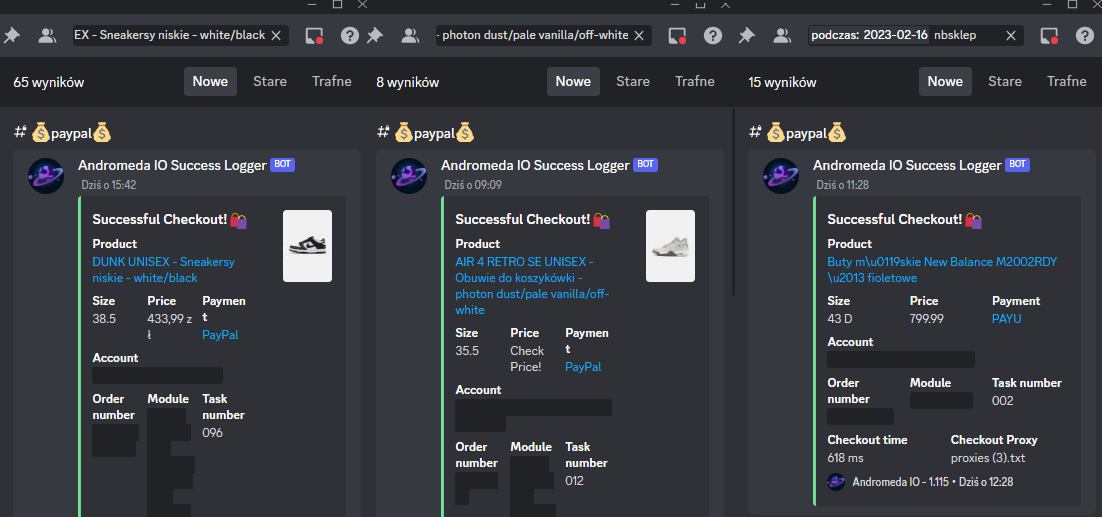Clear search 'photon dust/pale vanilla/off-white' in middle window
This screenshot has width=1102, height=517.
click(x=639, y=35)
